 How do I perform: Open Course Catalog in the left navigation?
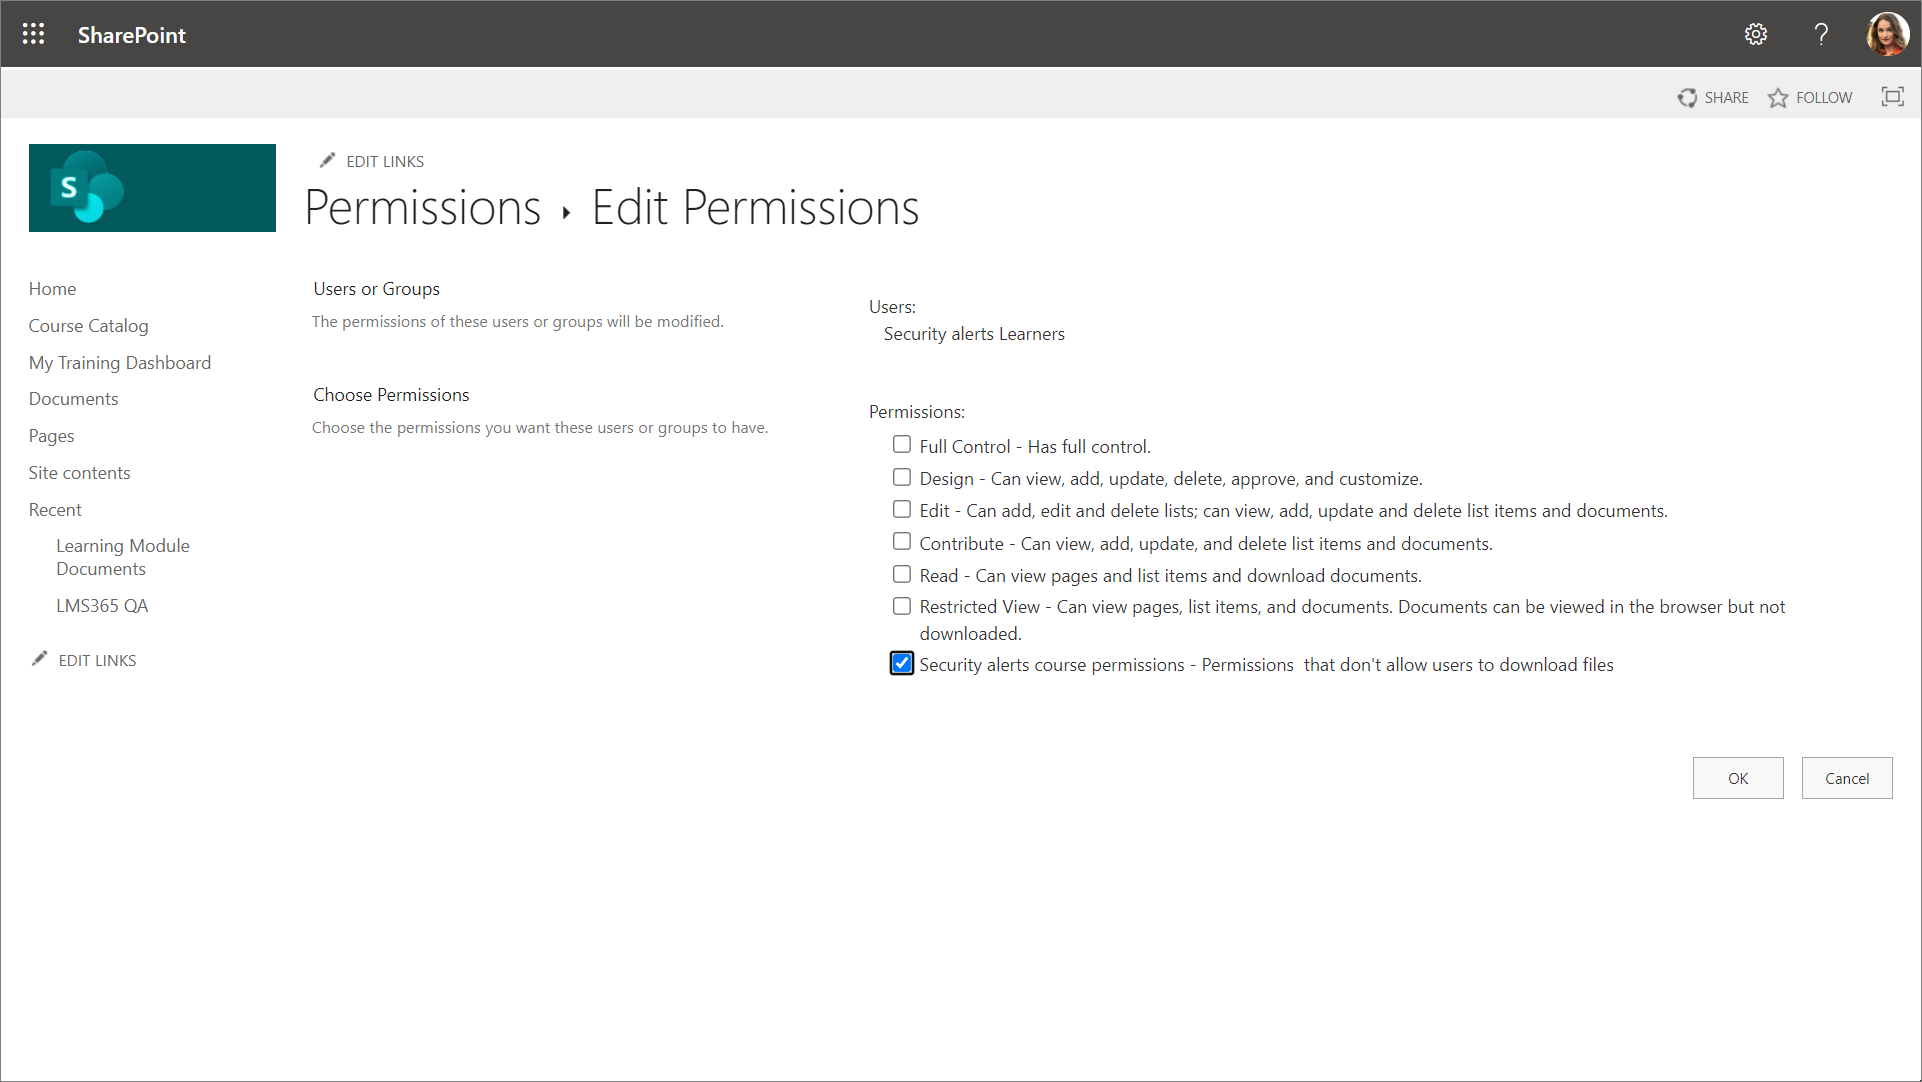coord(88,326)
